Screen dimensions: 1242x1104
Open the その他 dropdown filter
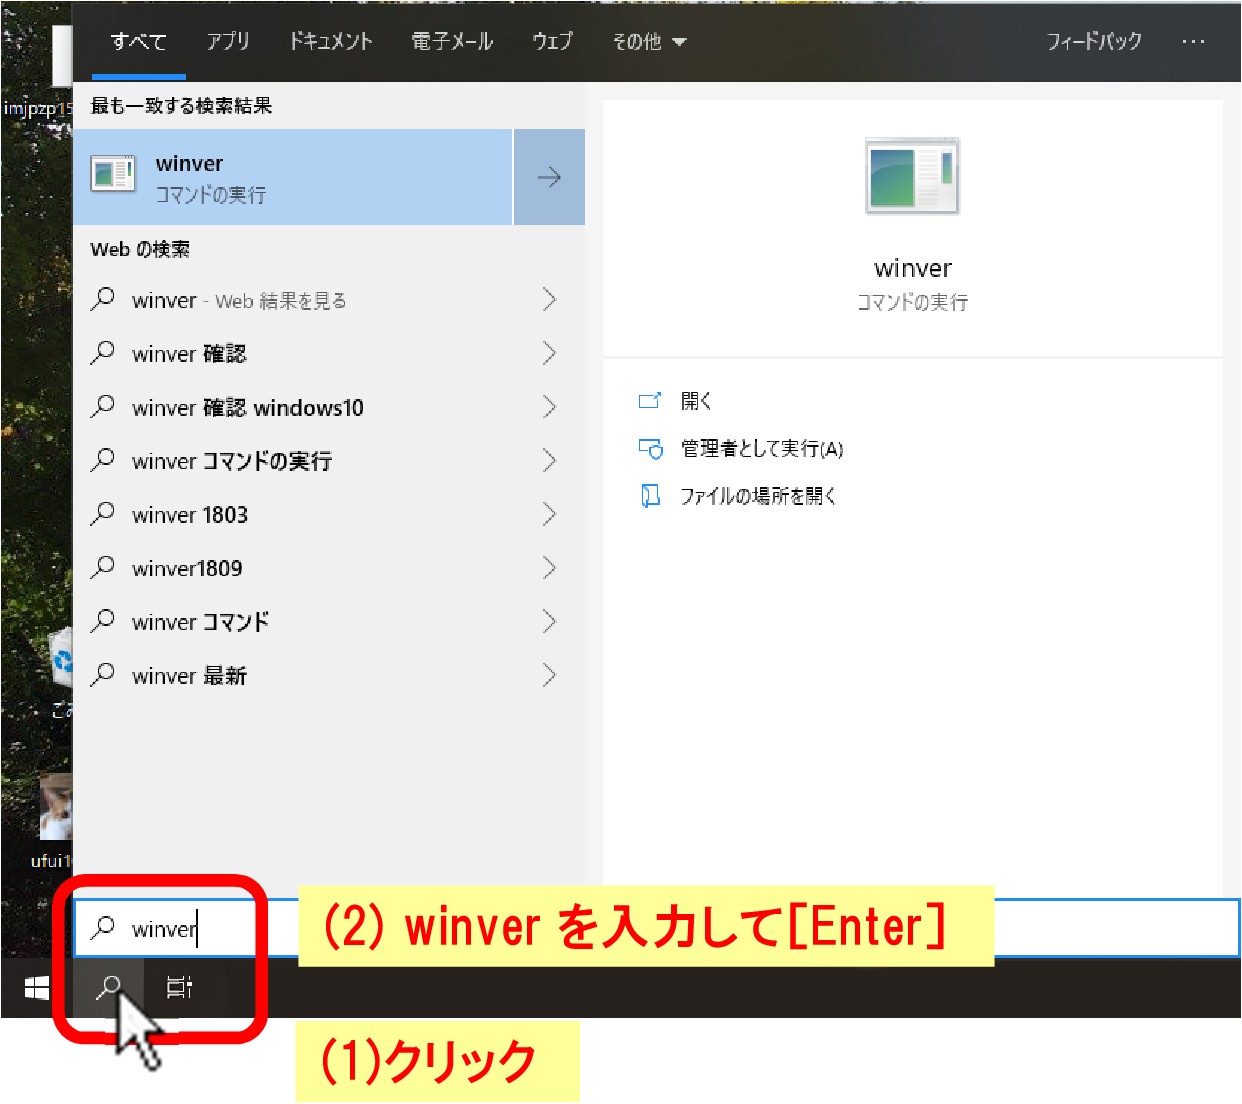[x=649, y=42]
